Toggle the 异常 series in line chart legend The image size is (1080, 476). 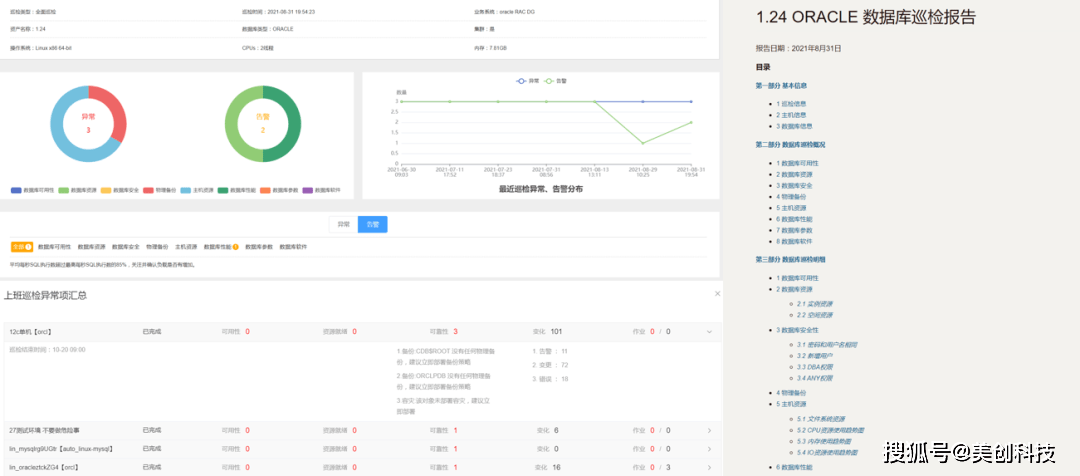pyautogui.click(x=528, y=81)
